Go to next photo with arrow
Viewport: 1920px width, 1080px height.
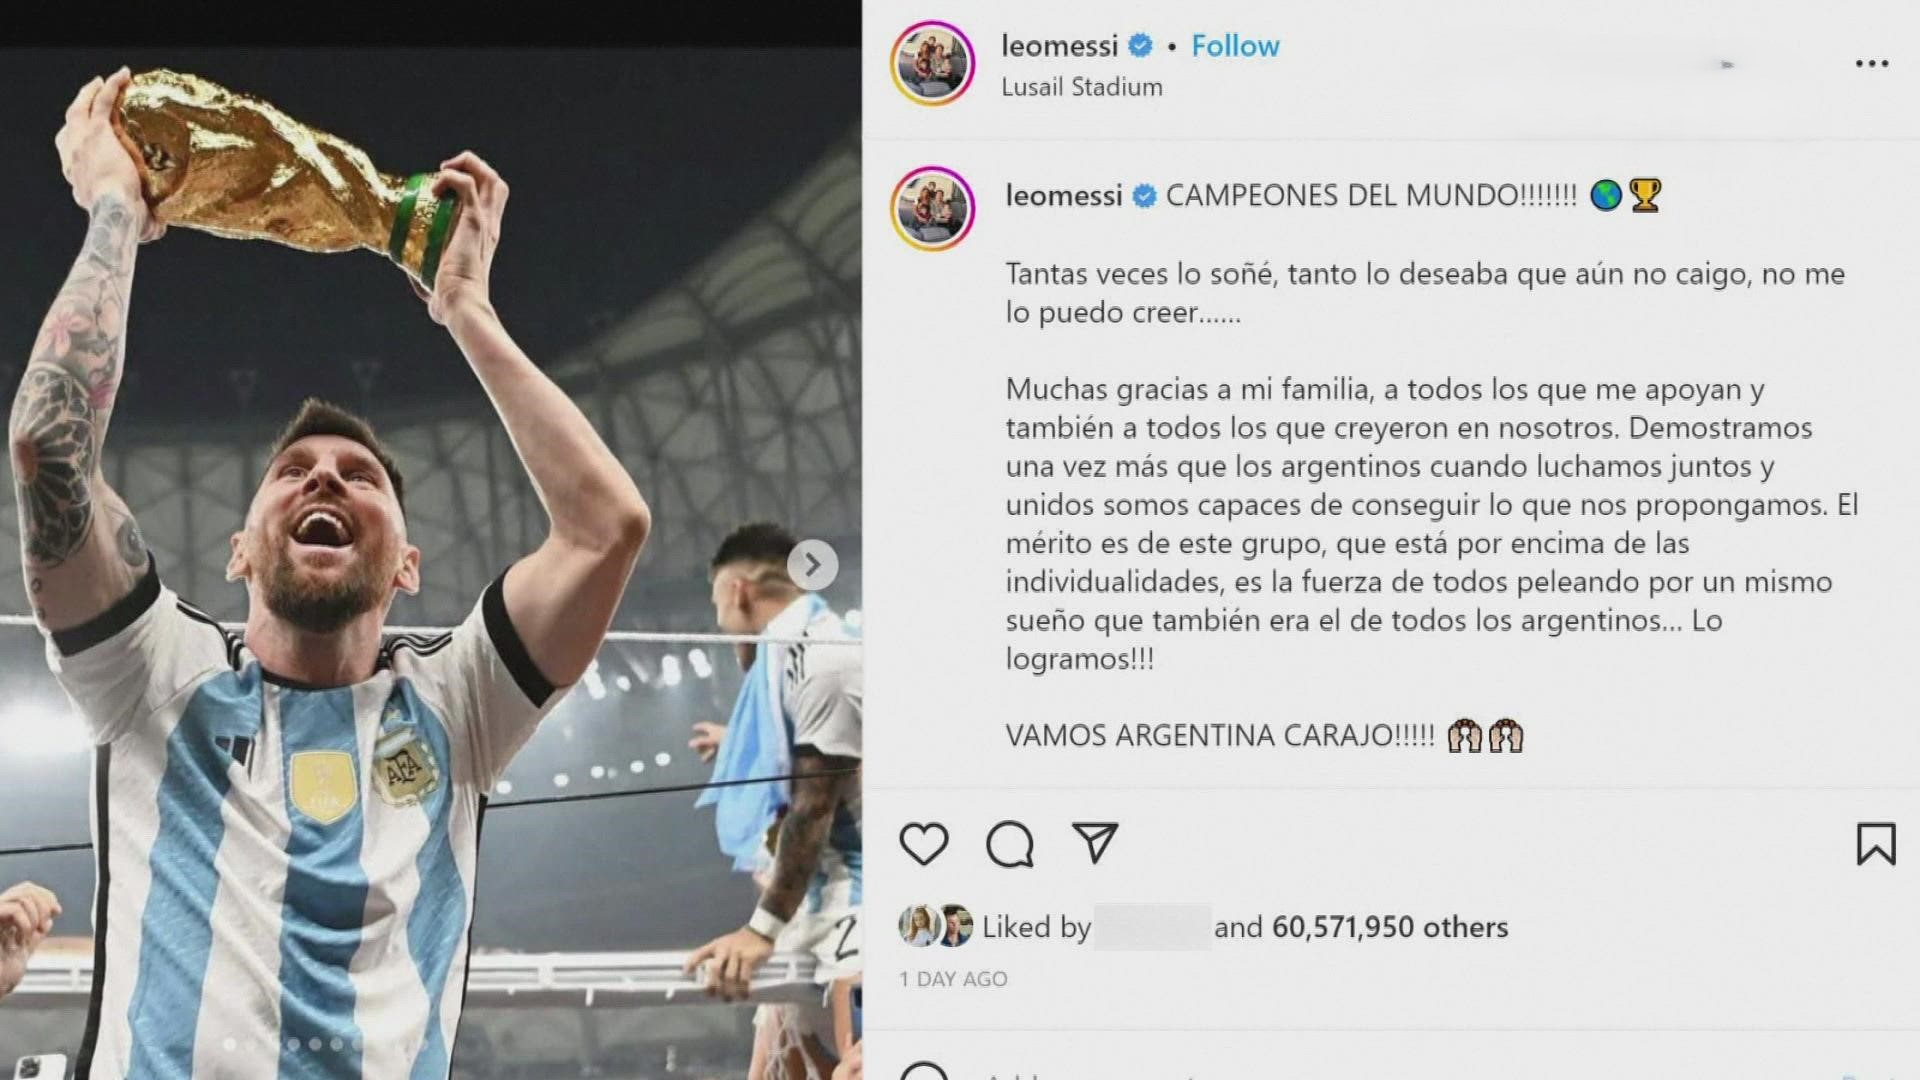(812, 566)
